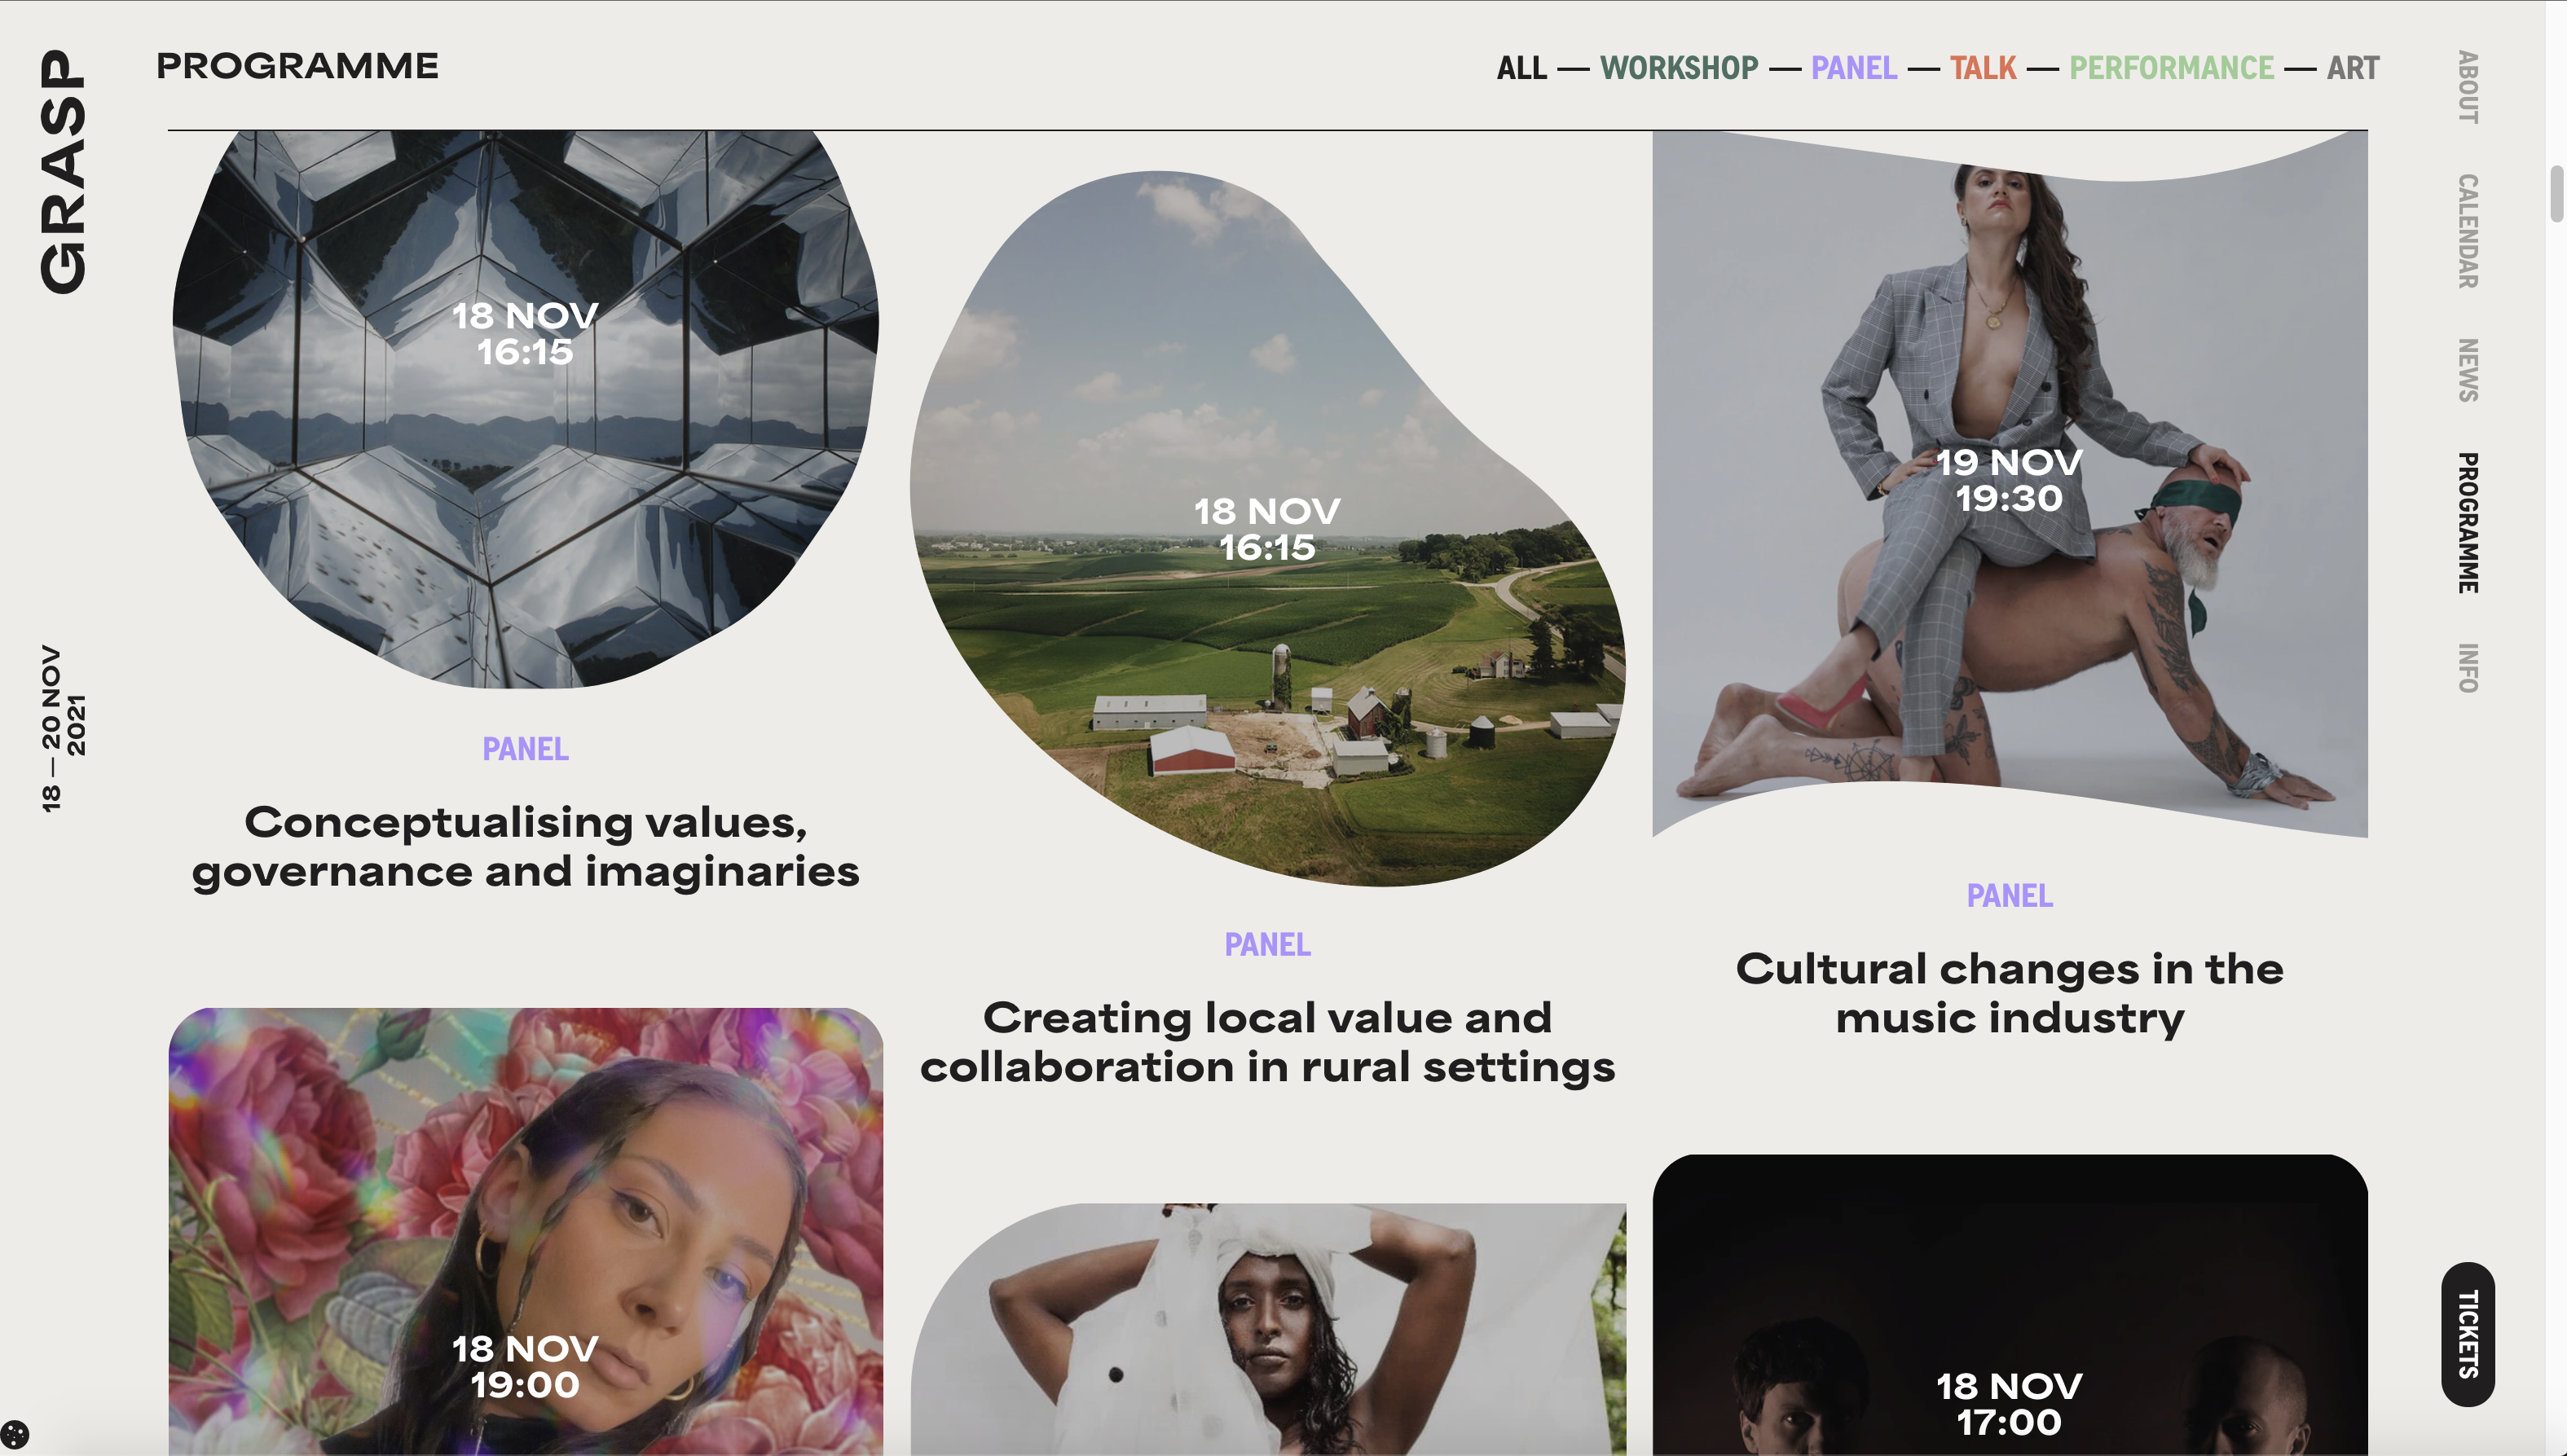Click the black TICKETS button
The width and height of the screenshot is (2567, 1456).
(x=2467, y=1334)
